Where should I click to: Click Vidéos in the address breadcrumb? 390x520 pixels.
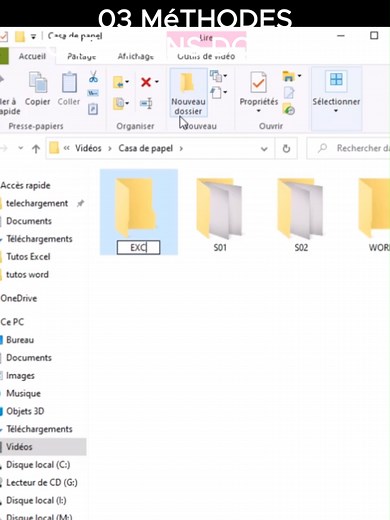88,148
